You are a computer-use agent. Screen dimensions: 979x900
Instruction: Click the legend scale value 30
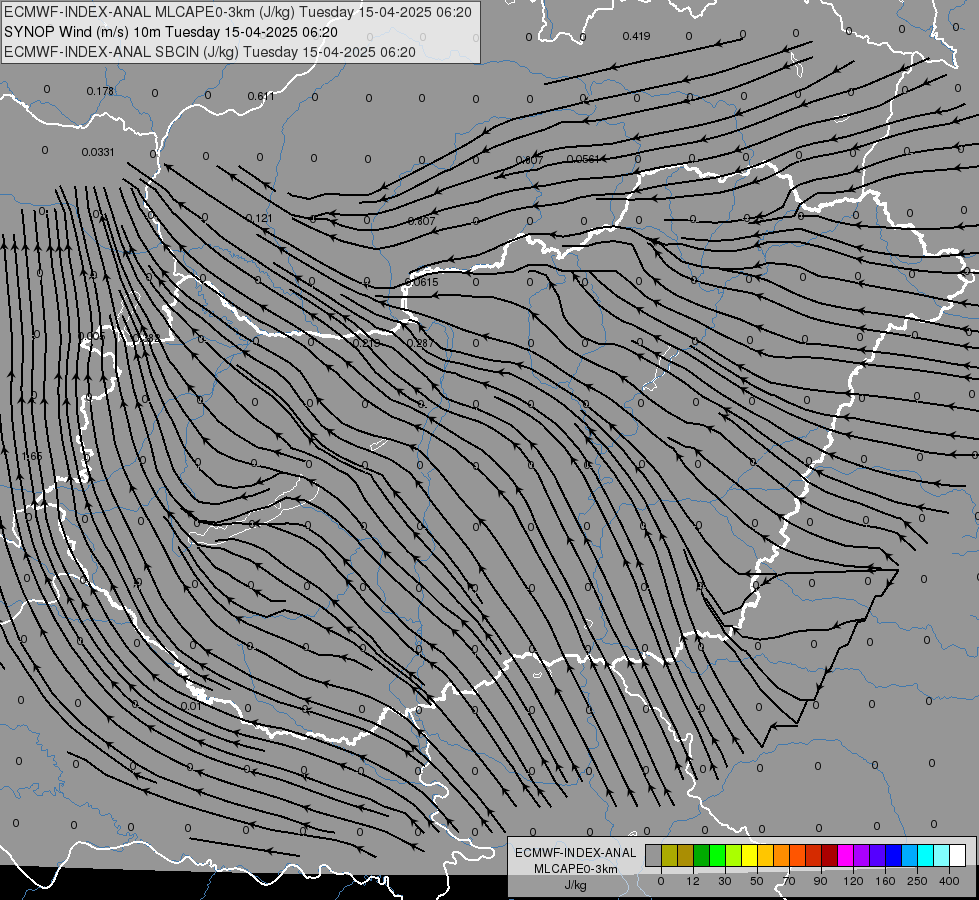coord(725,881)
